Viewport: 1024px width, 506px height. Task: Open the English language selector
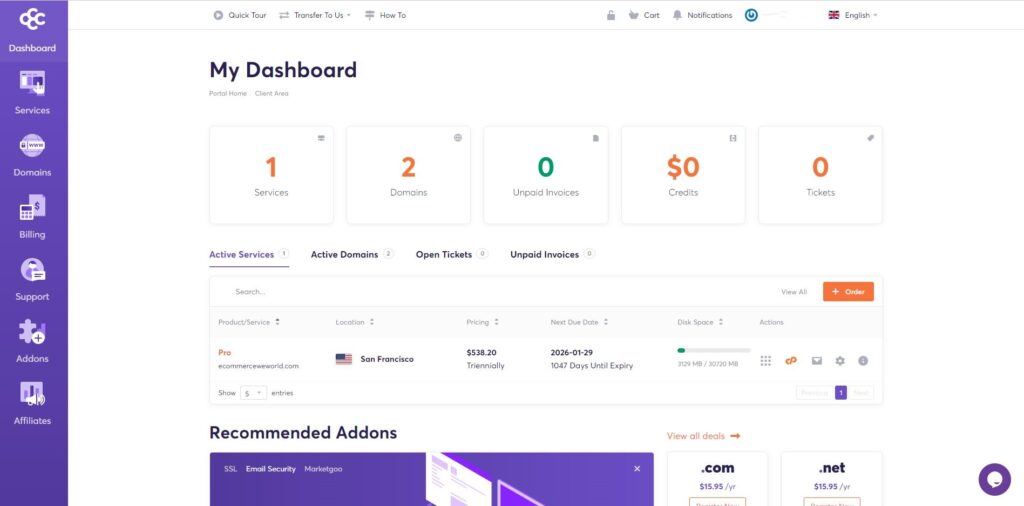point(853,15)
